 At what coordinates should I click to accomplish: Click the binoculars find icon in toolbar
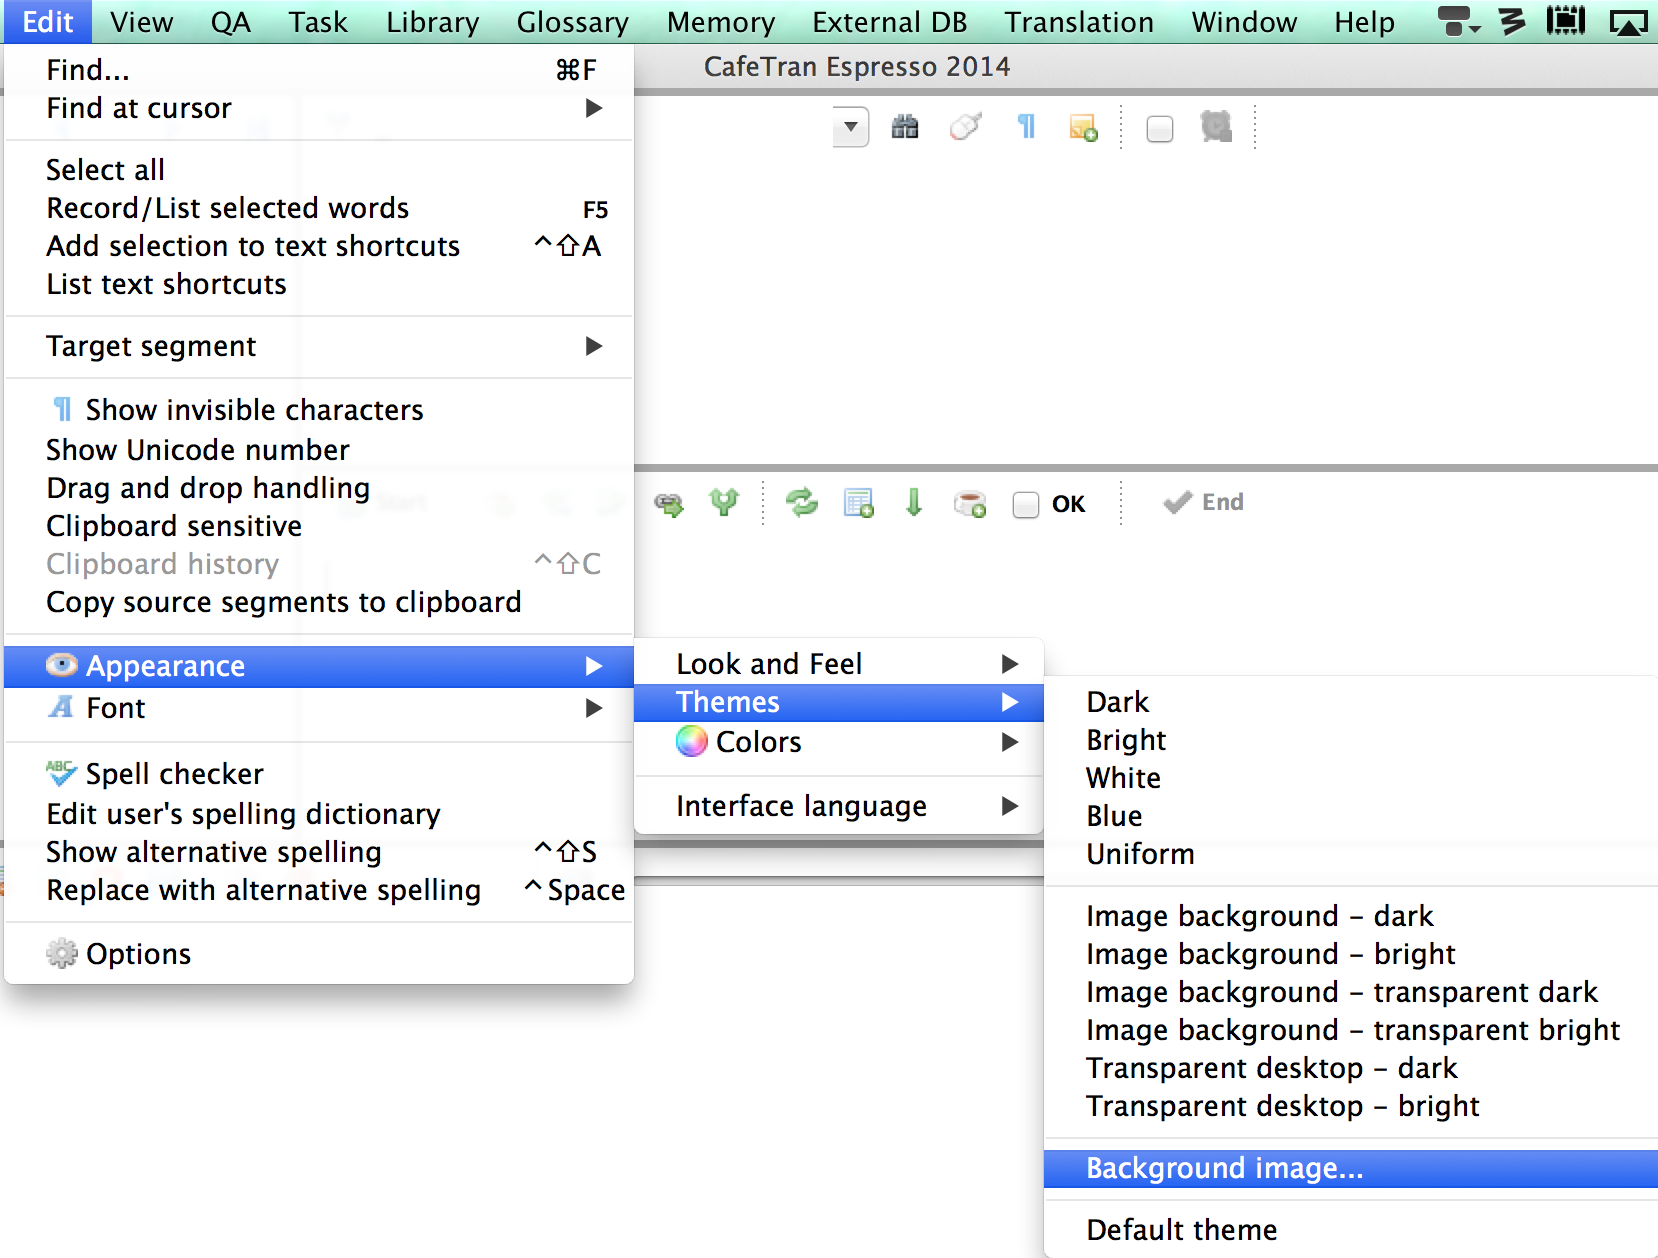click(905, 127)
